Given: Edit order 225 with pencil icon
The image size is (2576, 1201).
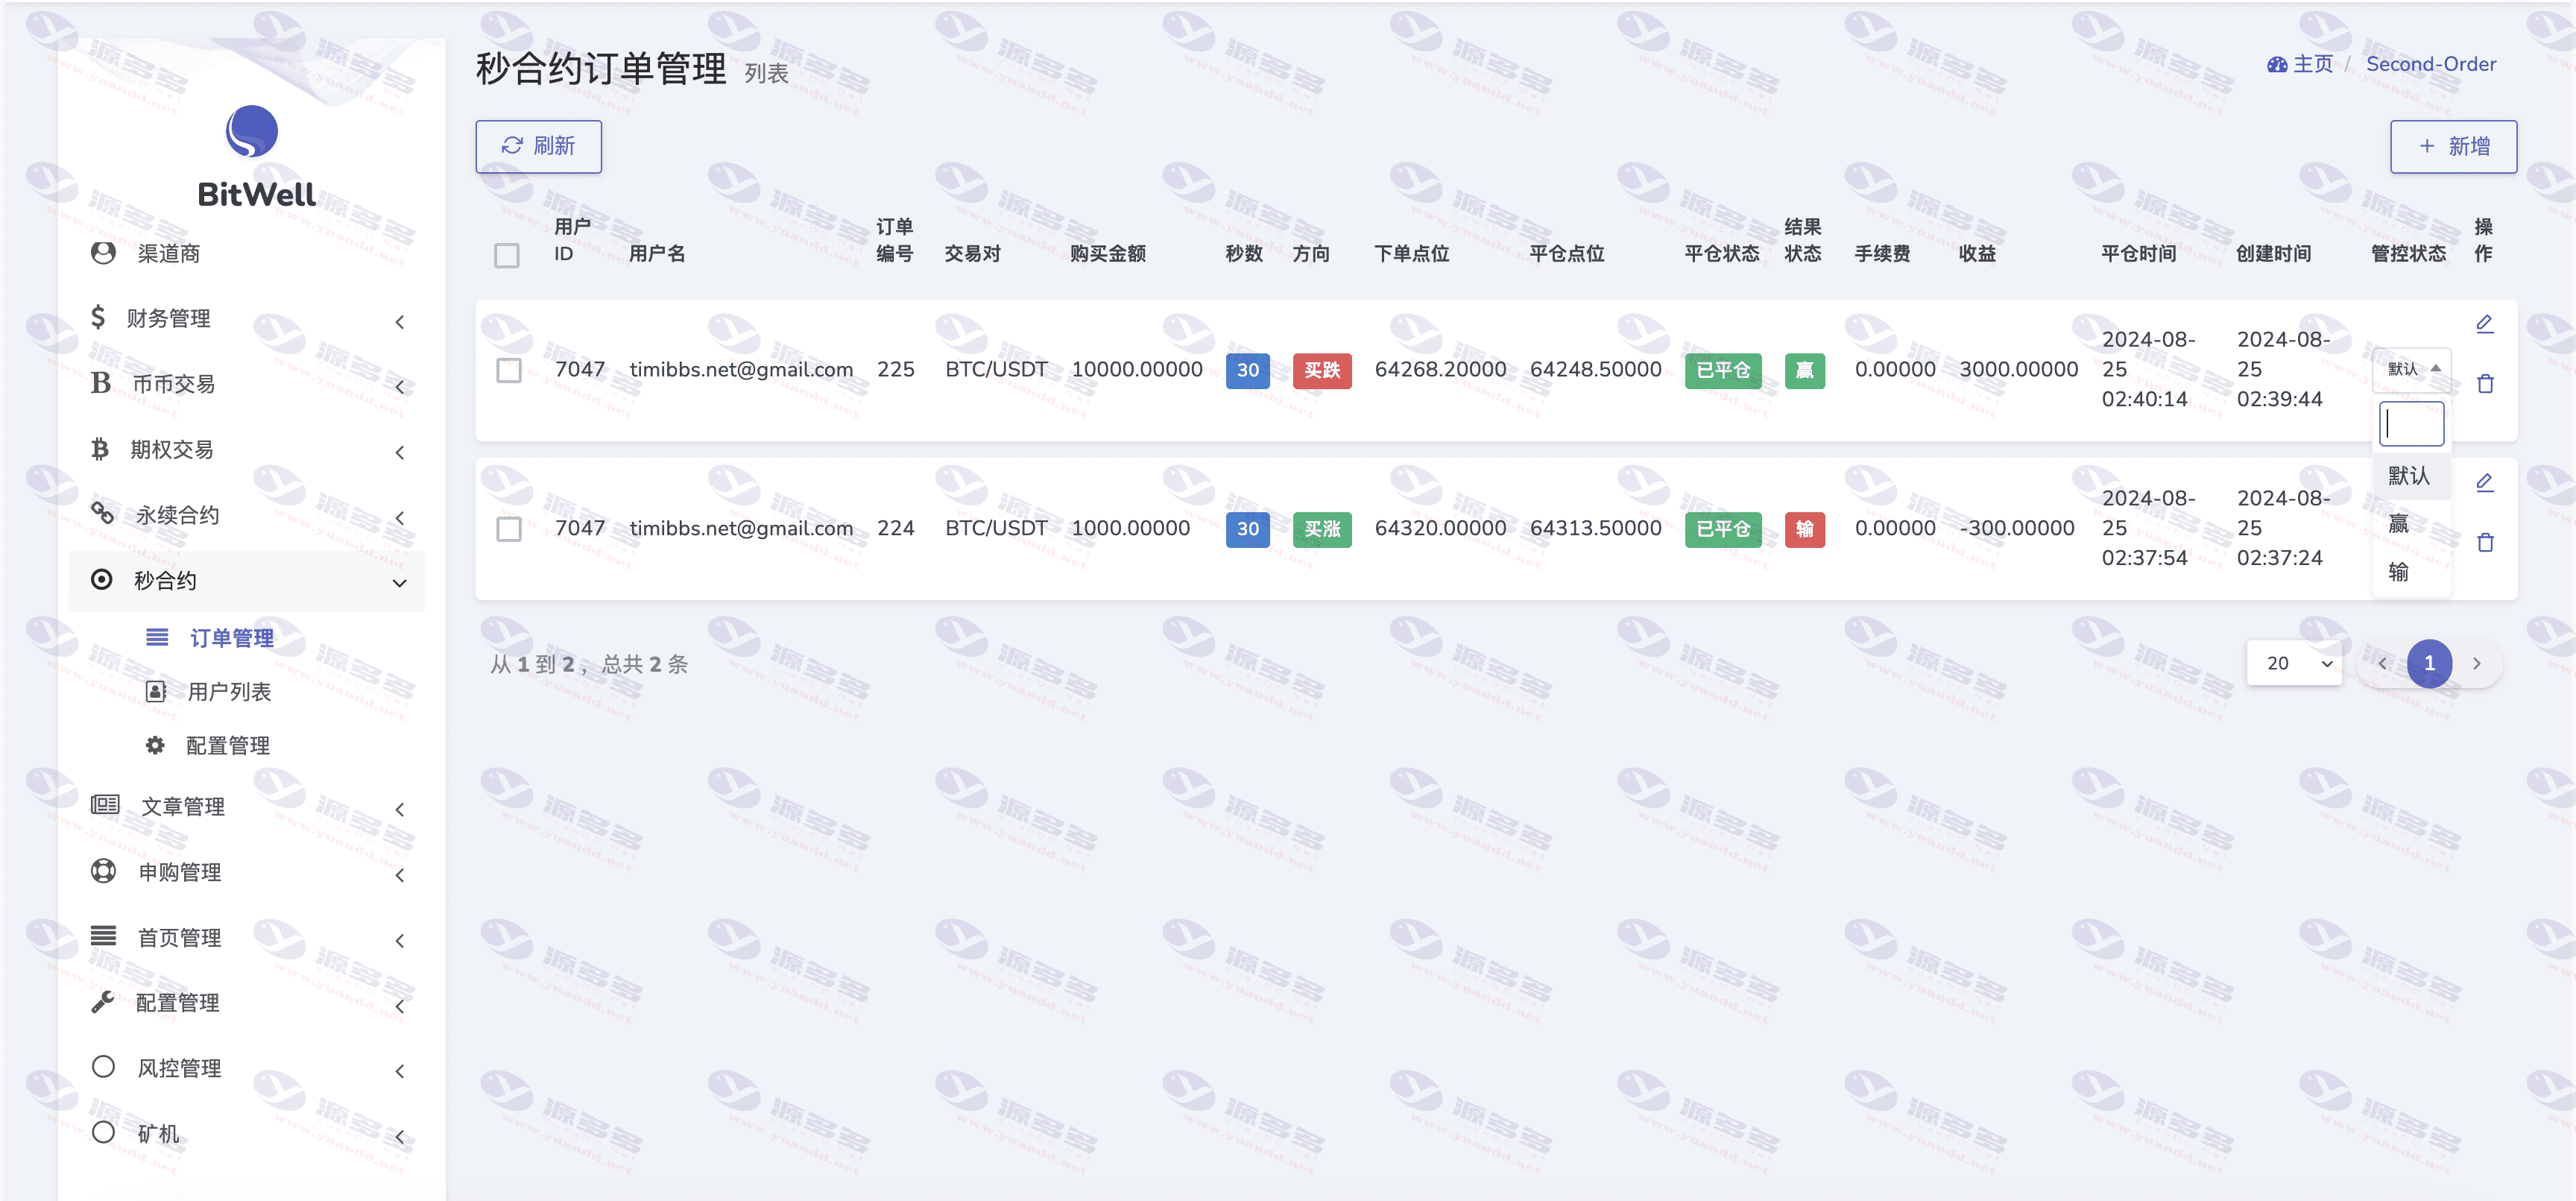Looking at the screenshot, I should [x=2485, y=323].
